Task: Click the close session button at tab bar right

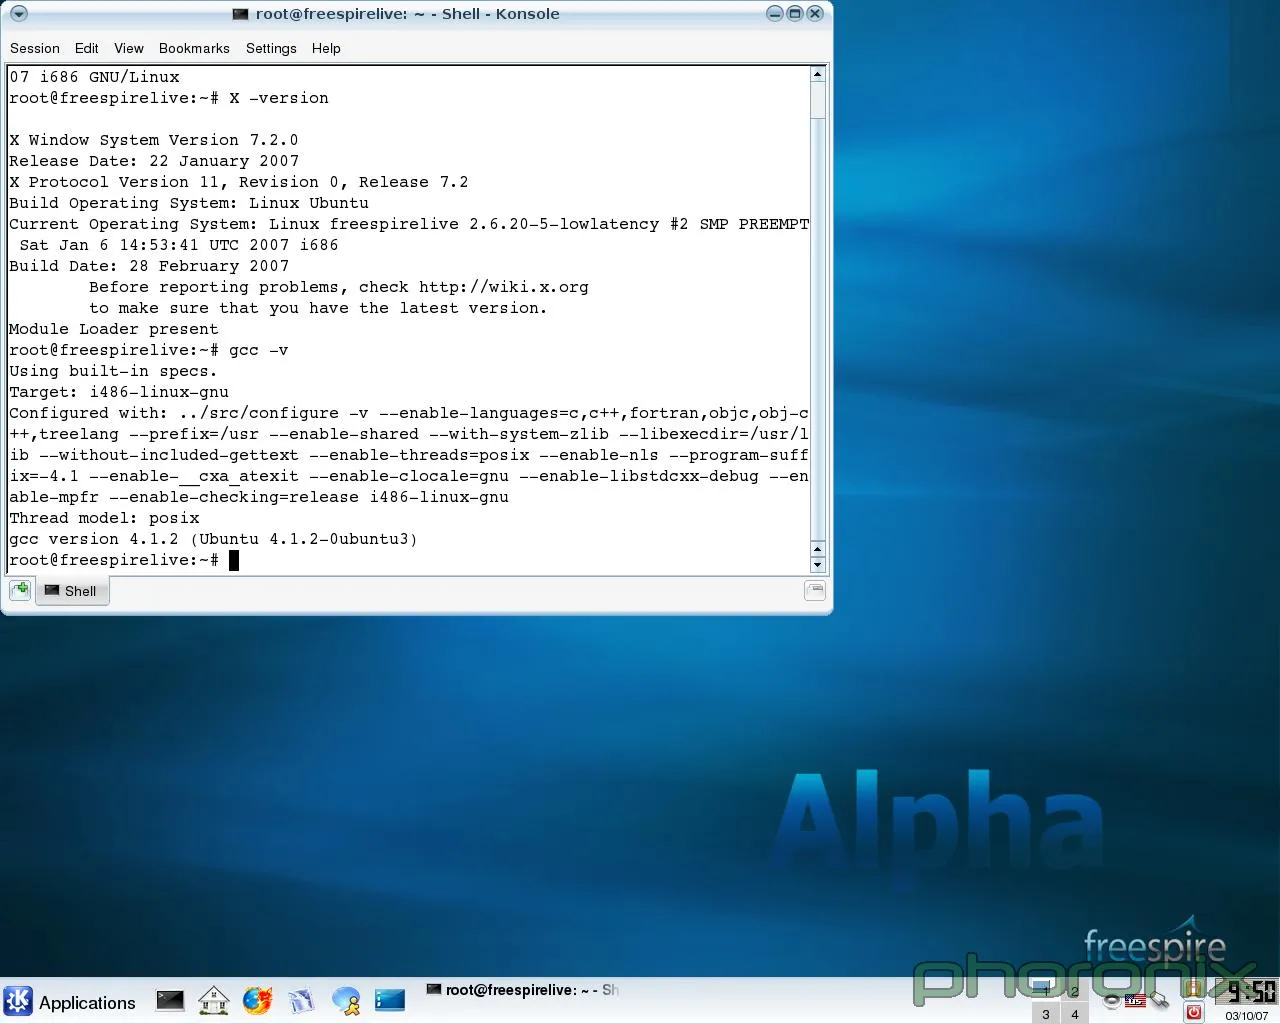Action: coord(815,590)
